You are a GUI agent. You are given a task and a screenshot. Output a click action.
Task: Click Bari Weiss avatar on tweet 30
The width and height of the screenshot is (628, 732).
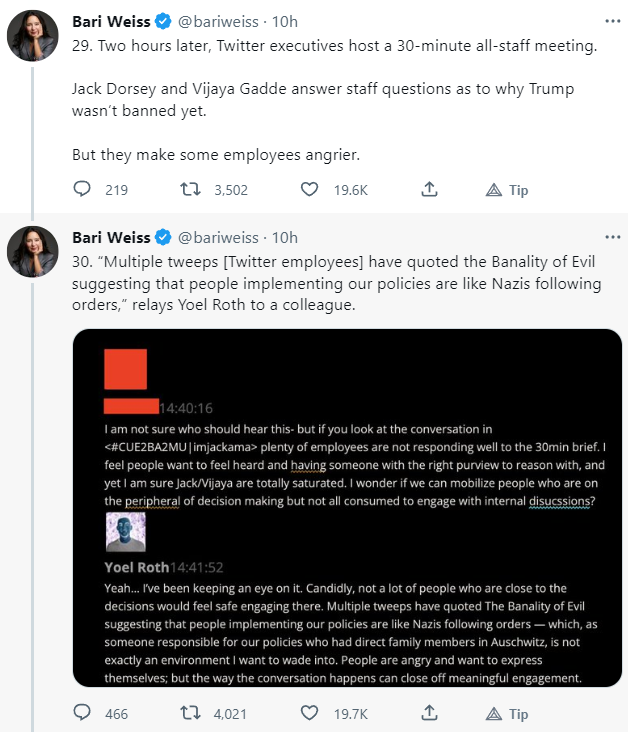point(32,251)
